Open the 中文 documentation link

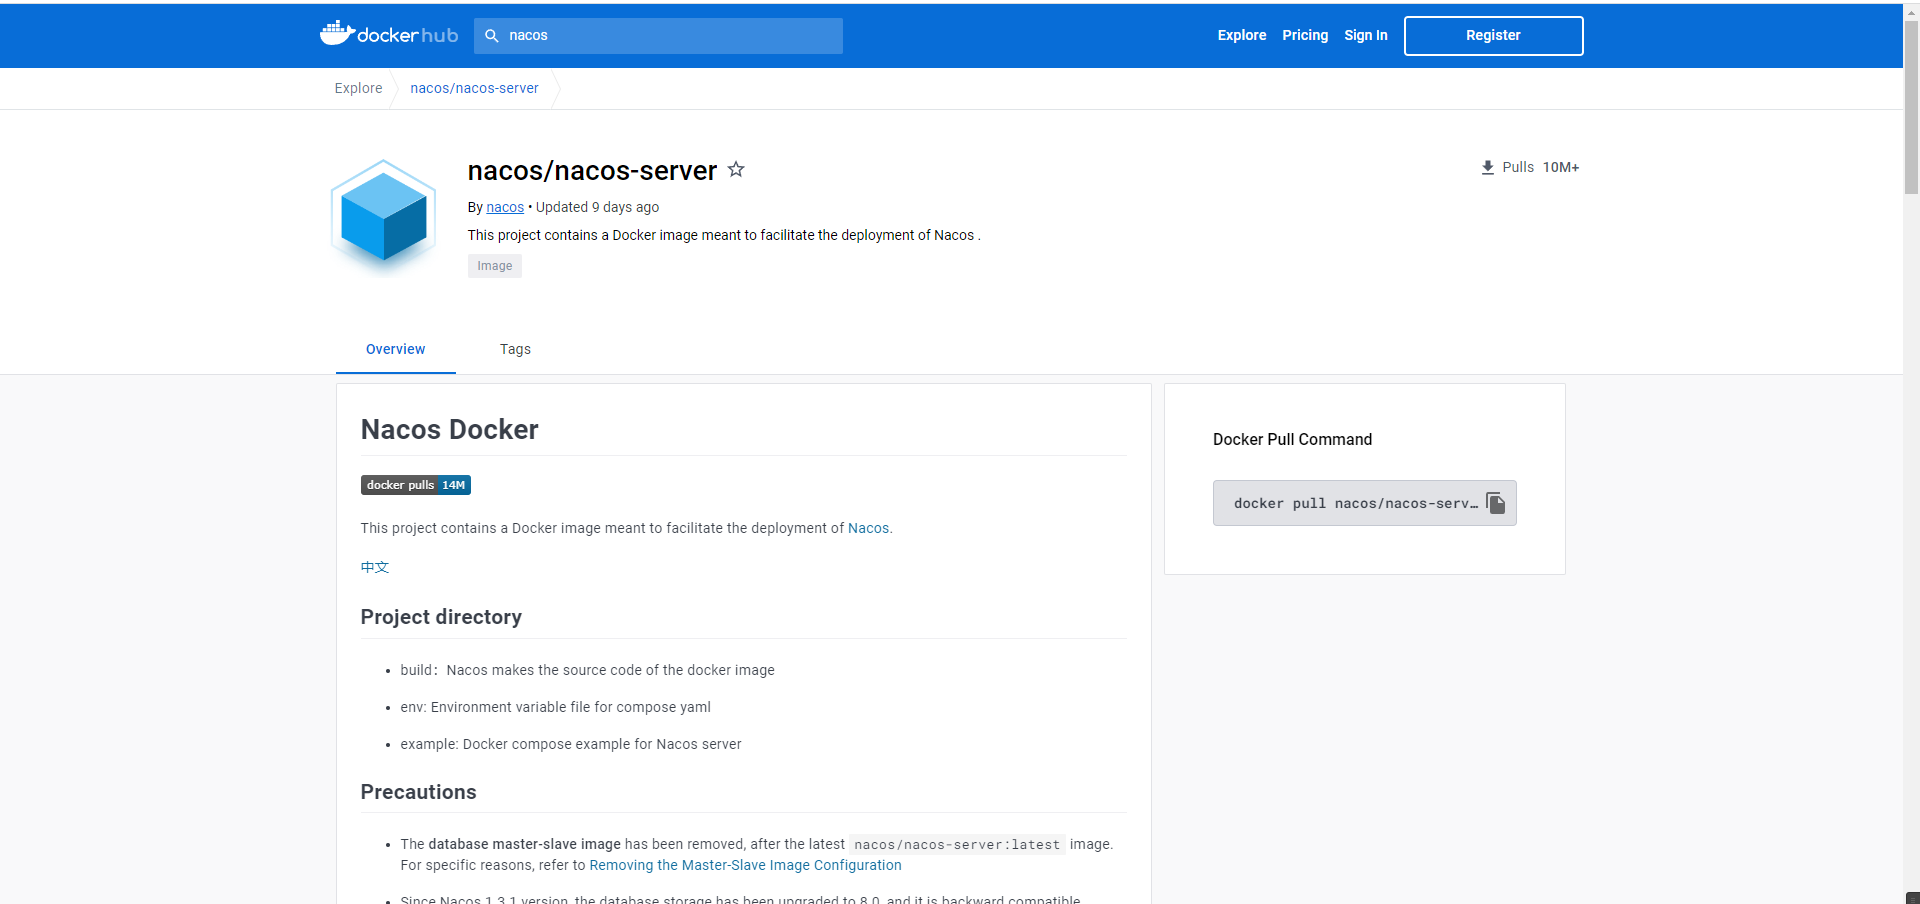coord(375,567)
